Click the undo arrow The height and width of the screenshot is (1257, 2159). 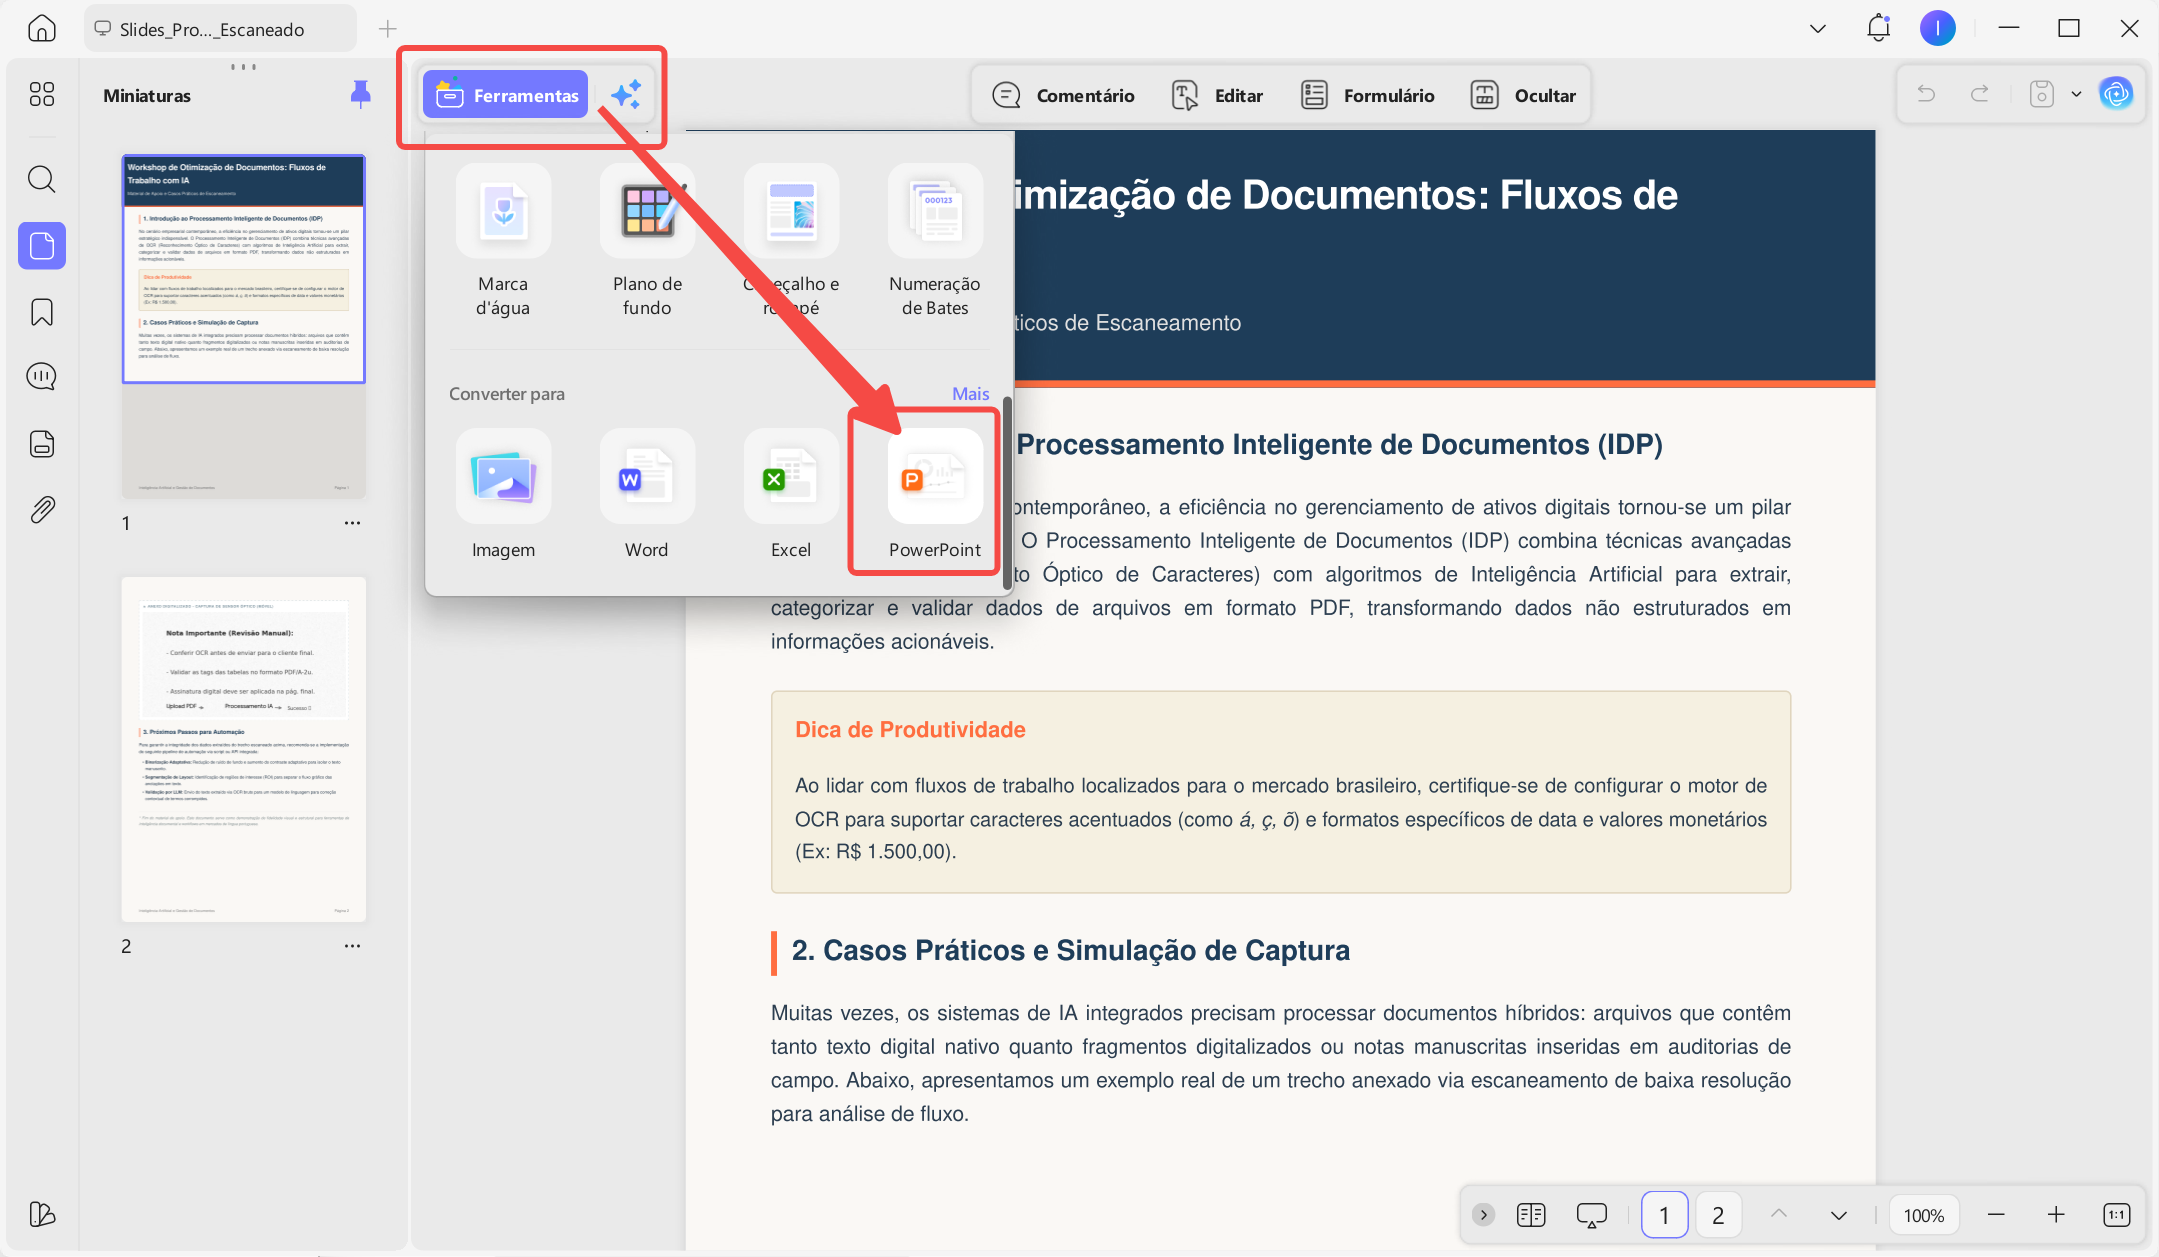click(1925, 94)
